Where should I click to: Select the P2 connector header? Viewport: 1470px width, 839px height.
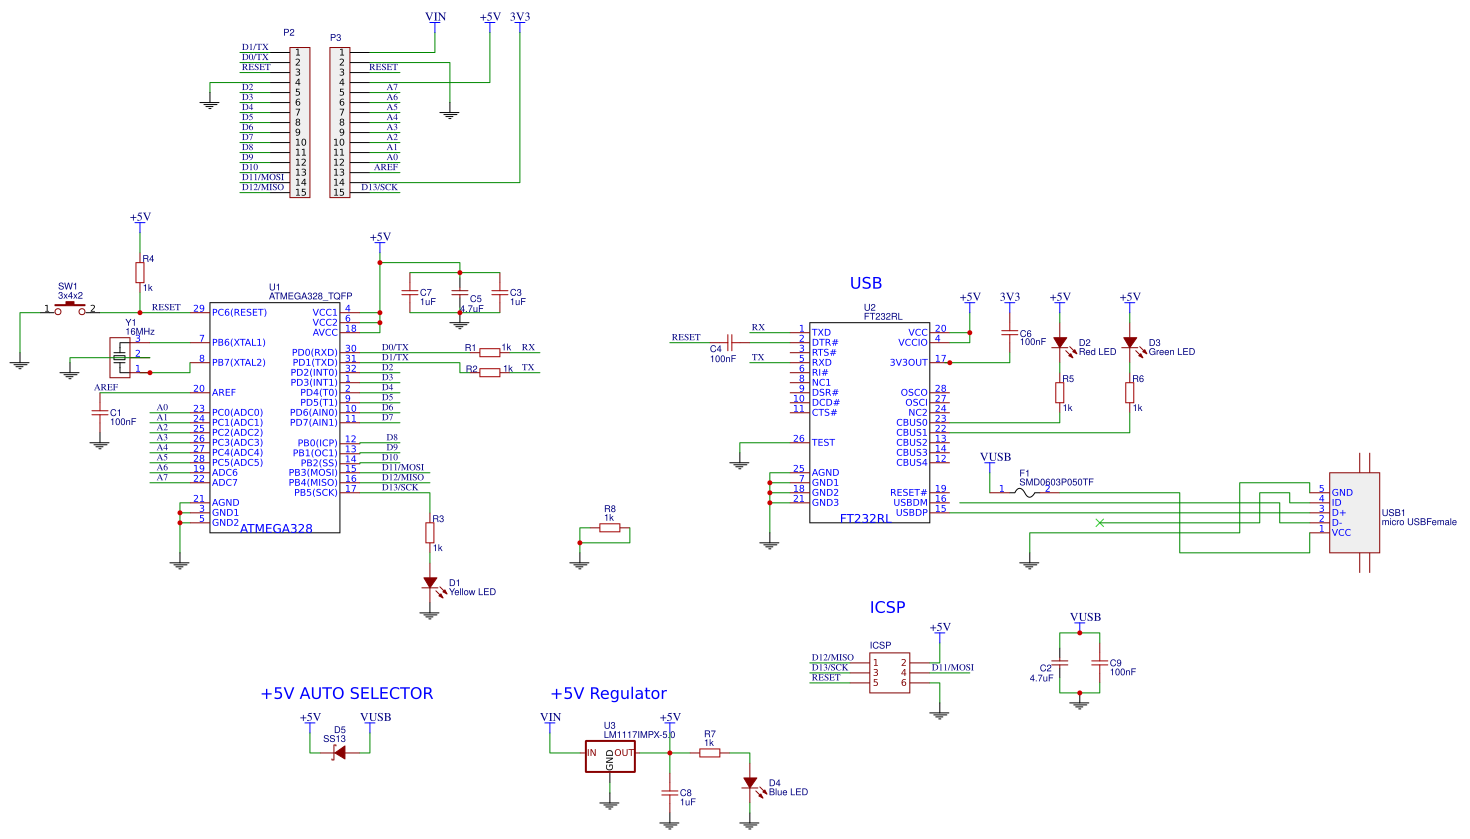299,122
